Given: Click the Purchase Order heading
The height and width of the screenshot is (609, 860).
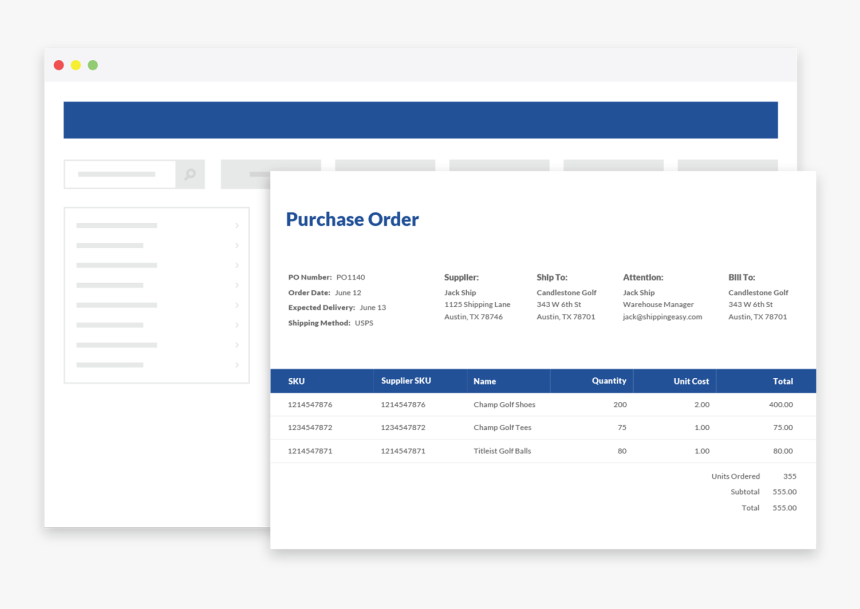Looking at the screenshot, I should [x=352, y=220].
